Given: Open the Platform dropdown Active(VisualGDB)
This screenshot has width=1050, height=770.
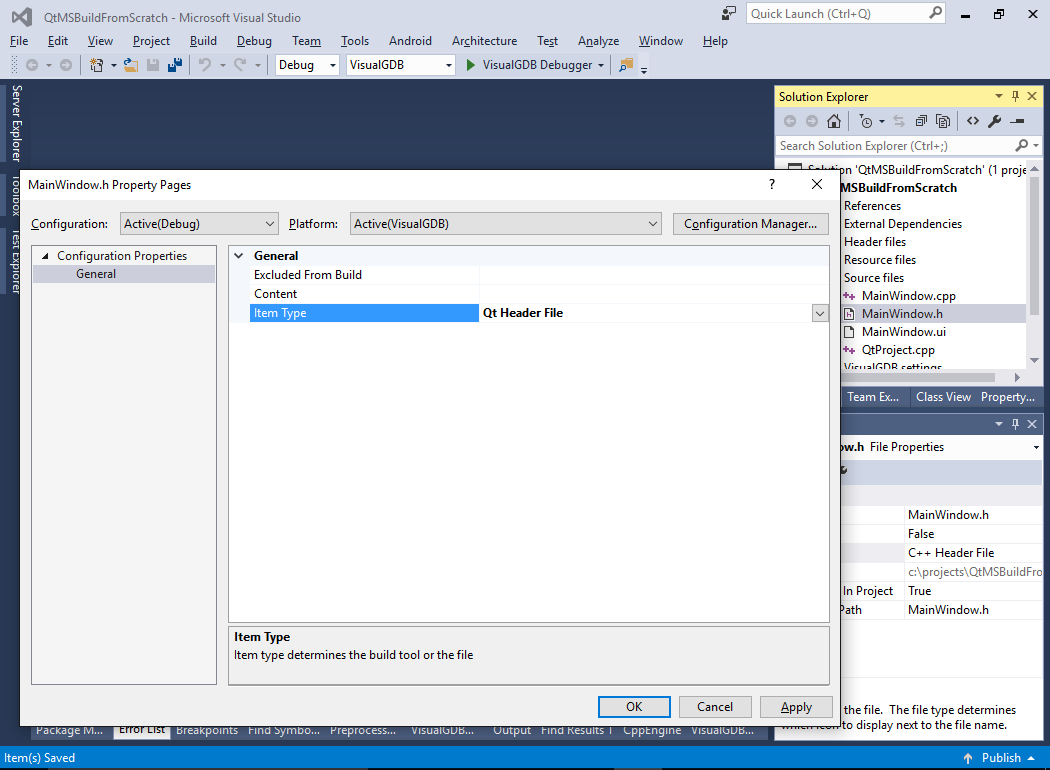Looking at the screenshot, I should (506, 224).
